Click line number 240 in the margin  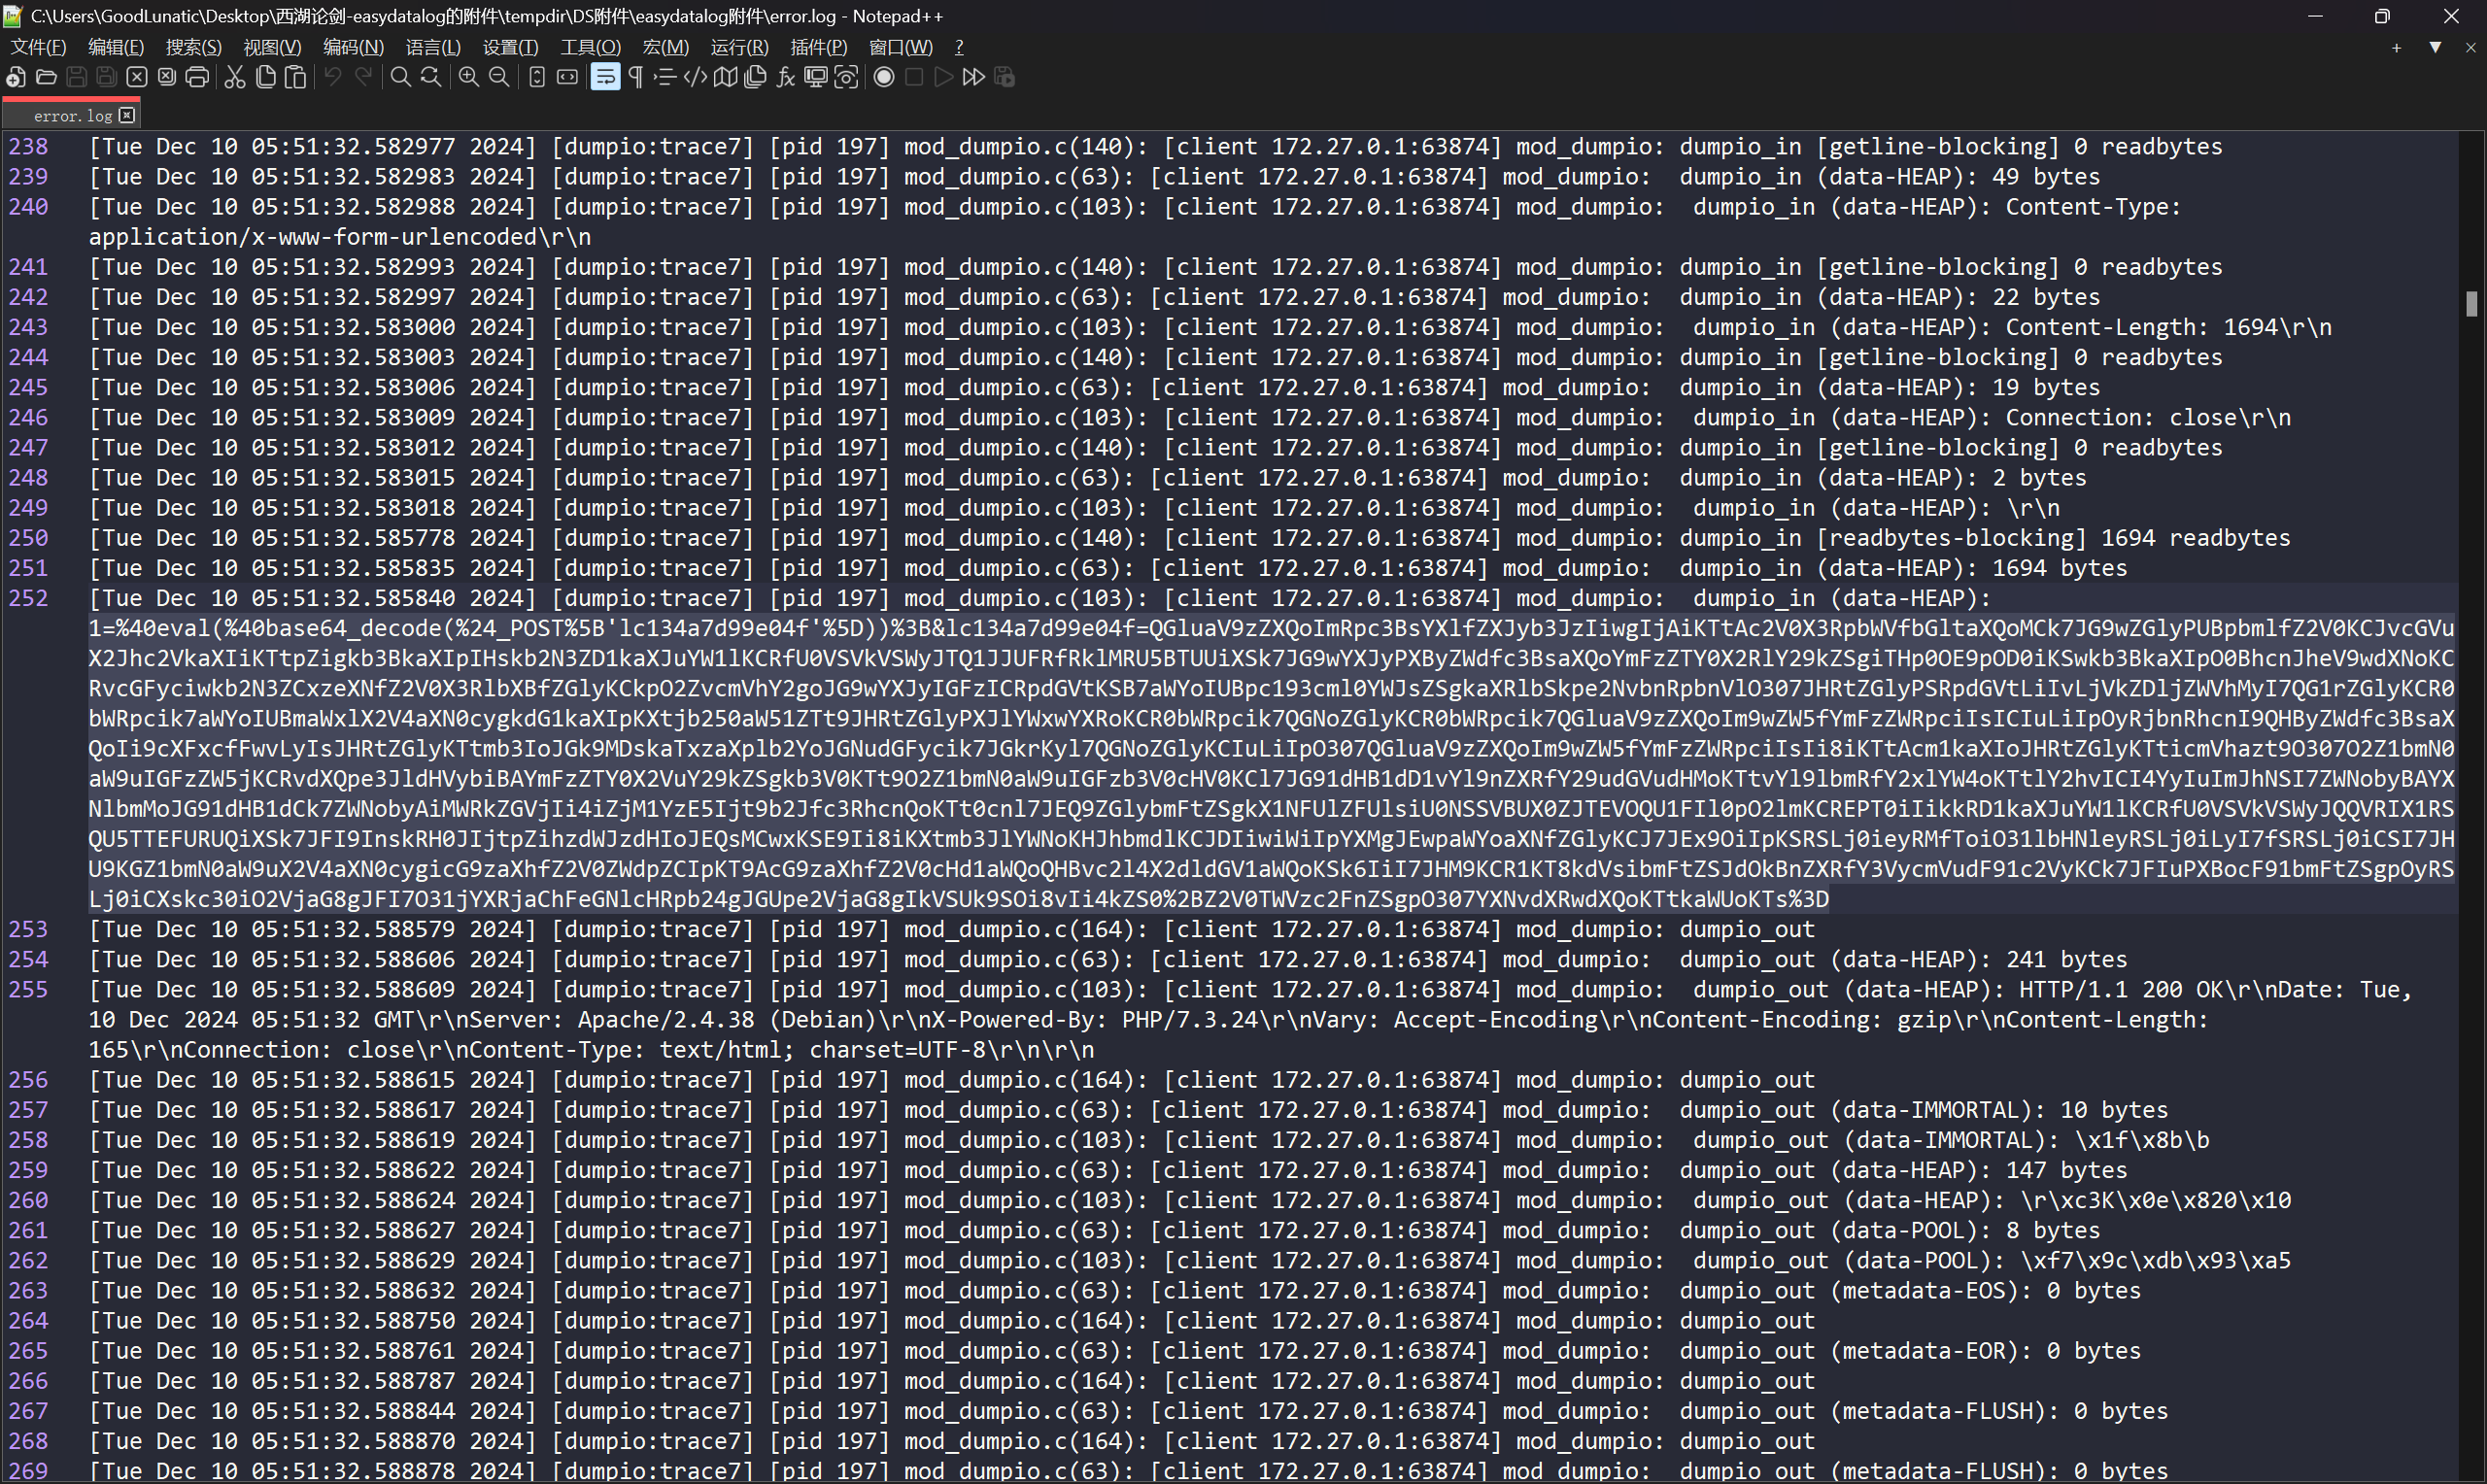[x=28, y=207]
